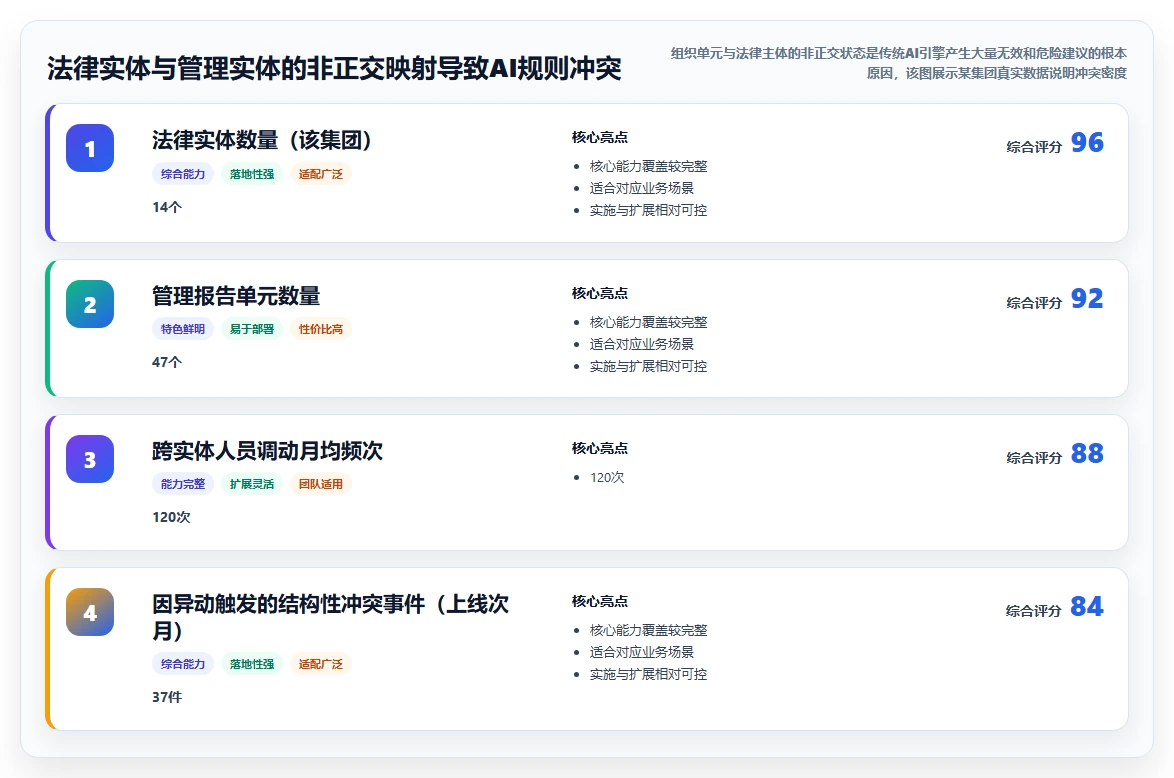Select the 落地性强 tag under 法律实体数量
Screen dimensions: 1174x778
[x=252, y=174]
